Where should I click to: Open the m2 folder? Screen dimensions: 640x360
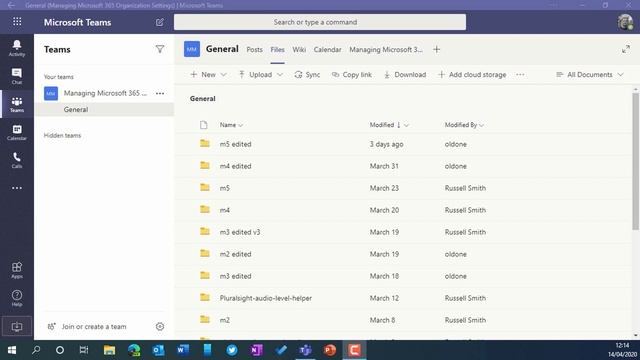[224, 320]
